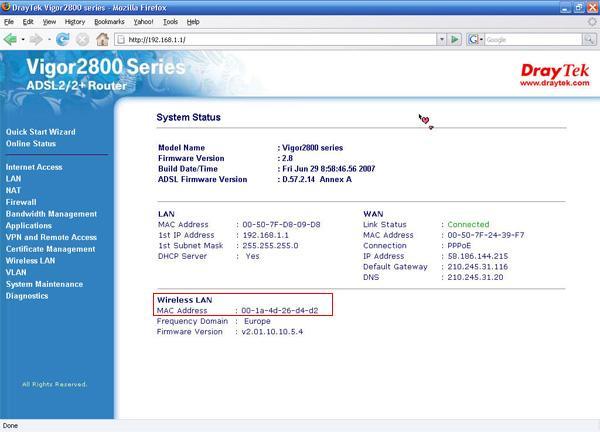The image size is (600, 432).
Task: Open Bandwidth Management link
Action: pyautogui.click(x=51, y=214)
